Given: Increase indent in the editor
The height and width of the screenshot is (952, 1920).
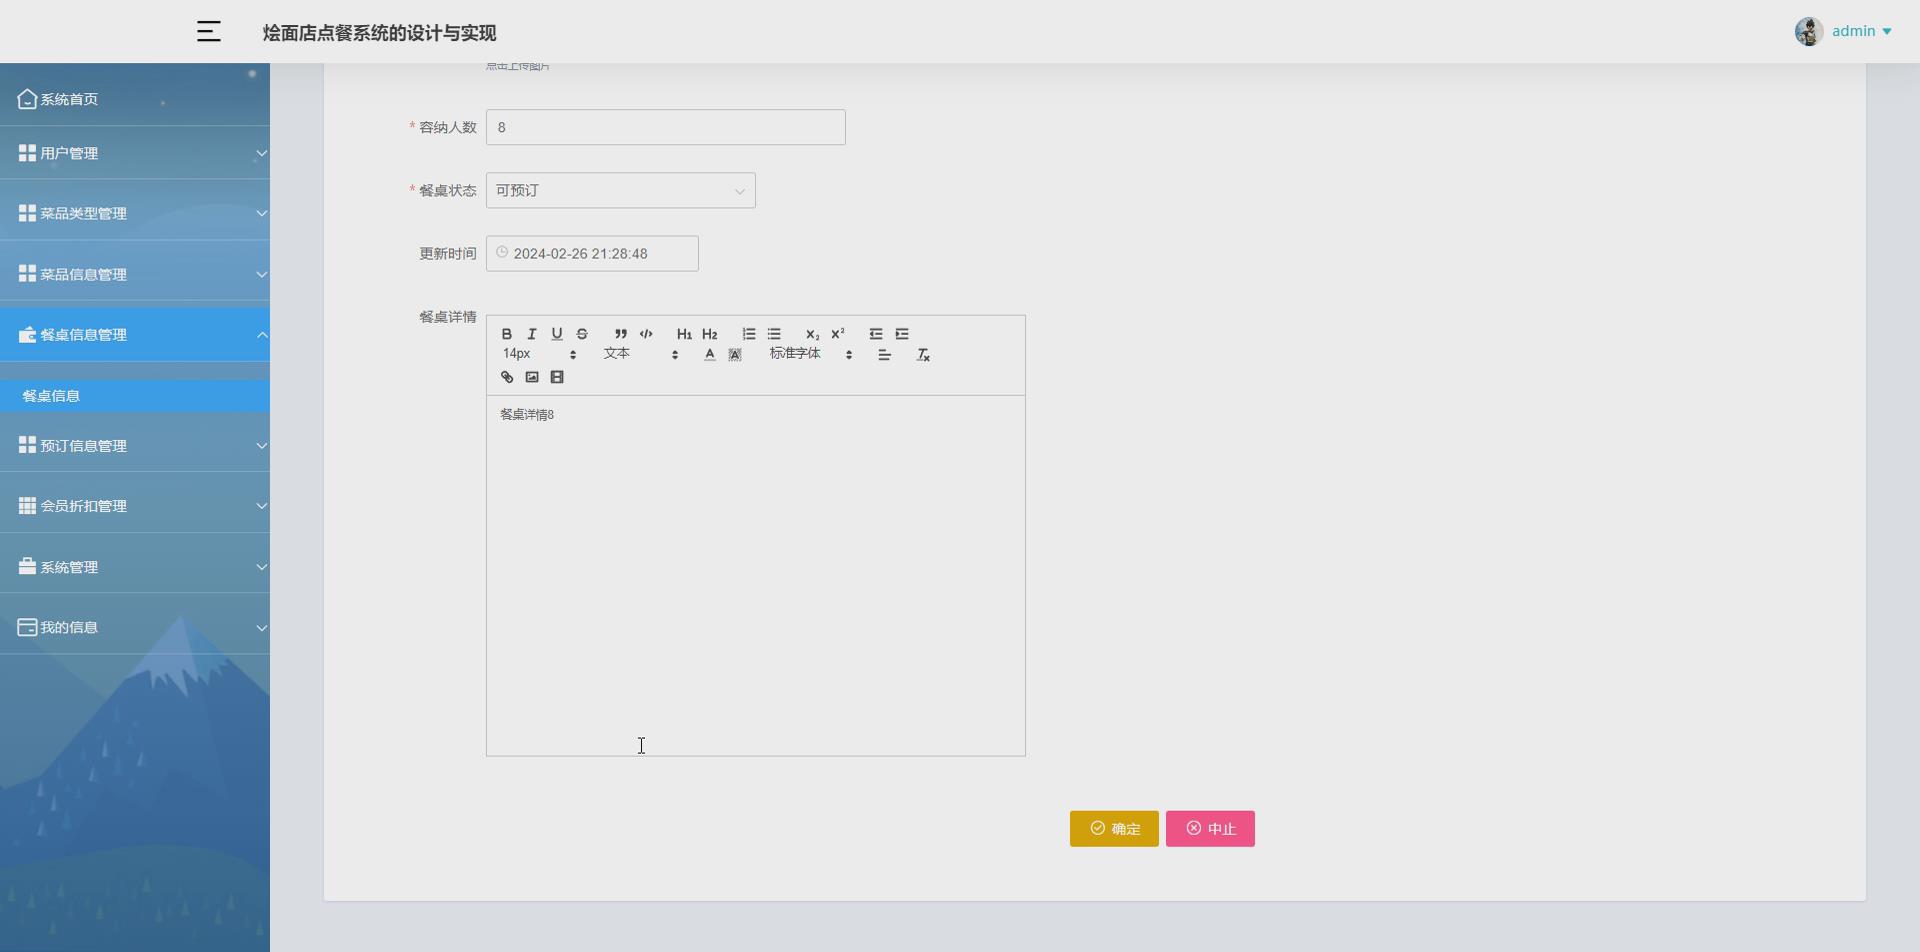Looking at the screenshot, I should (x=902, y=334).
